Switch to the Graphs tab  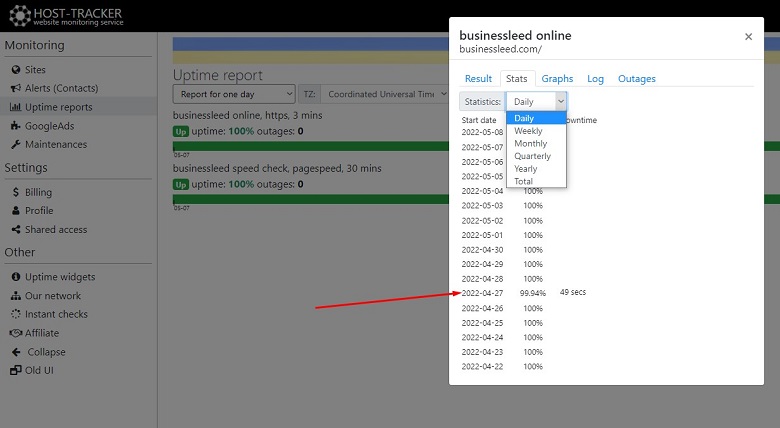[557, 79]
